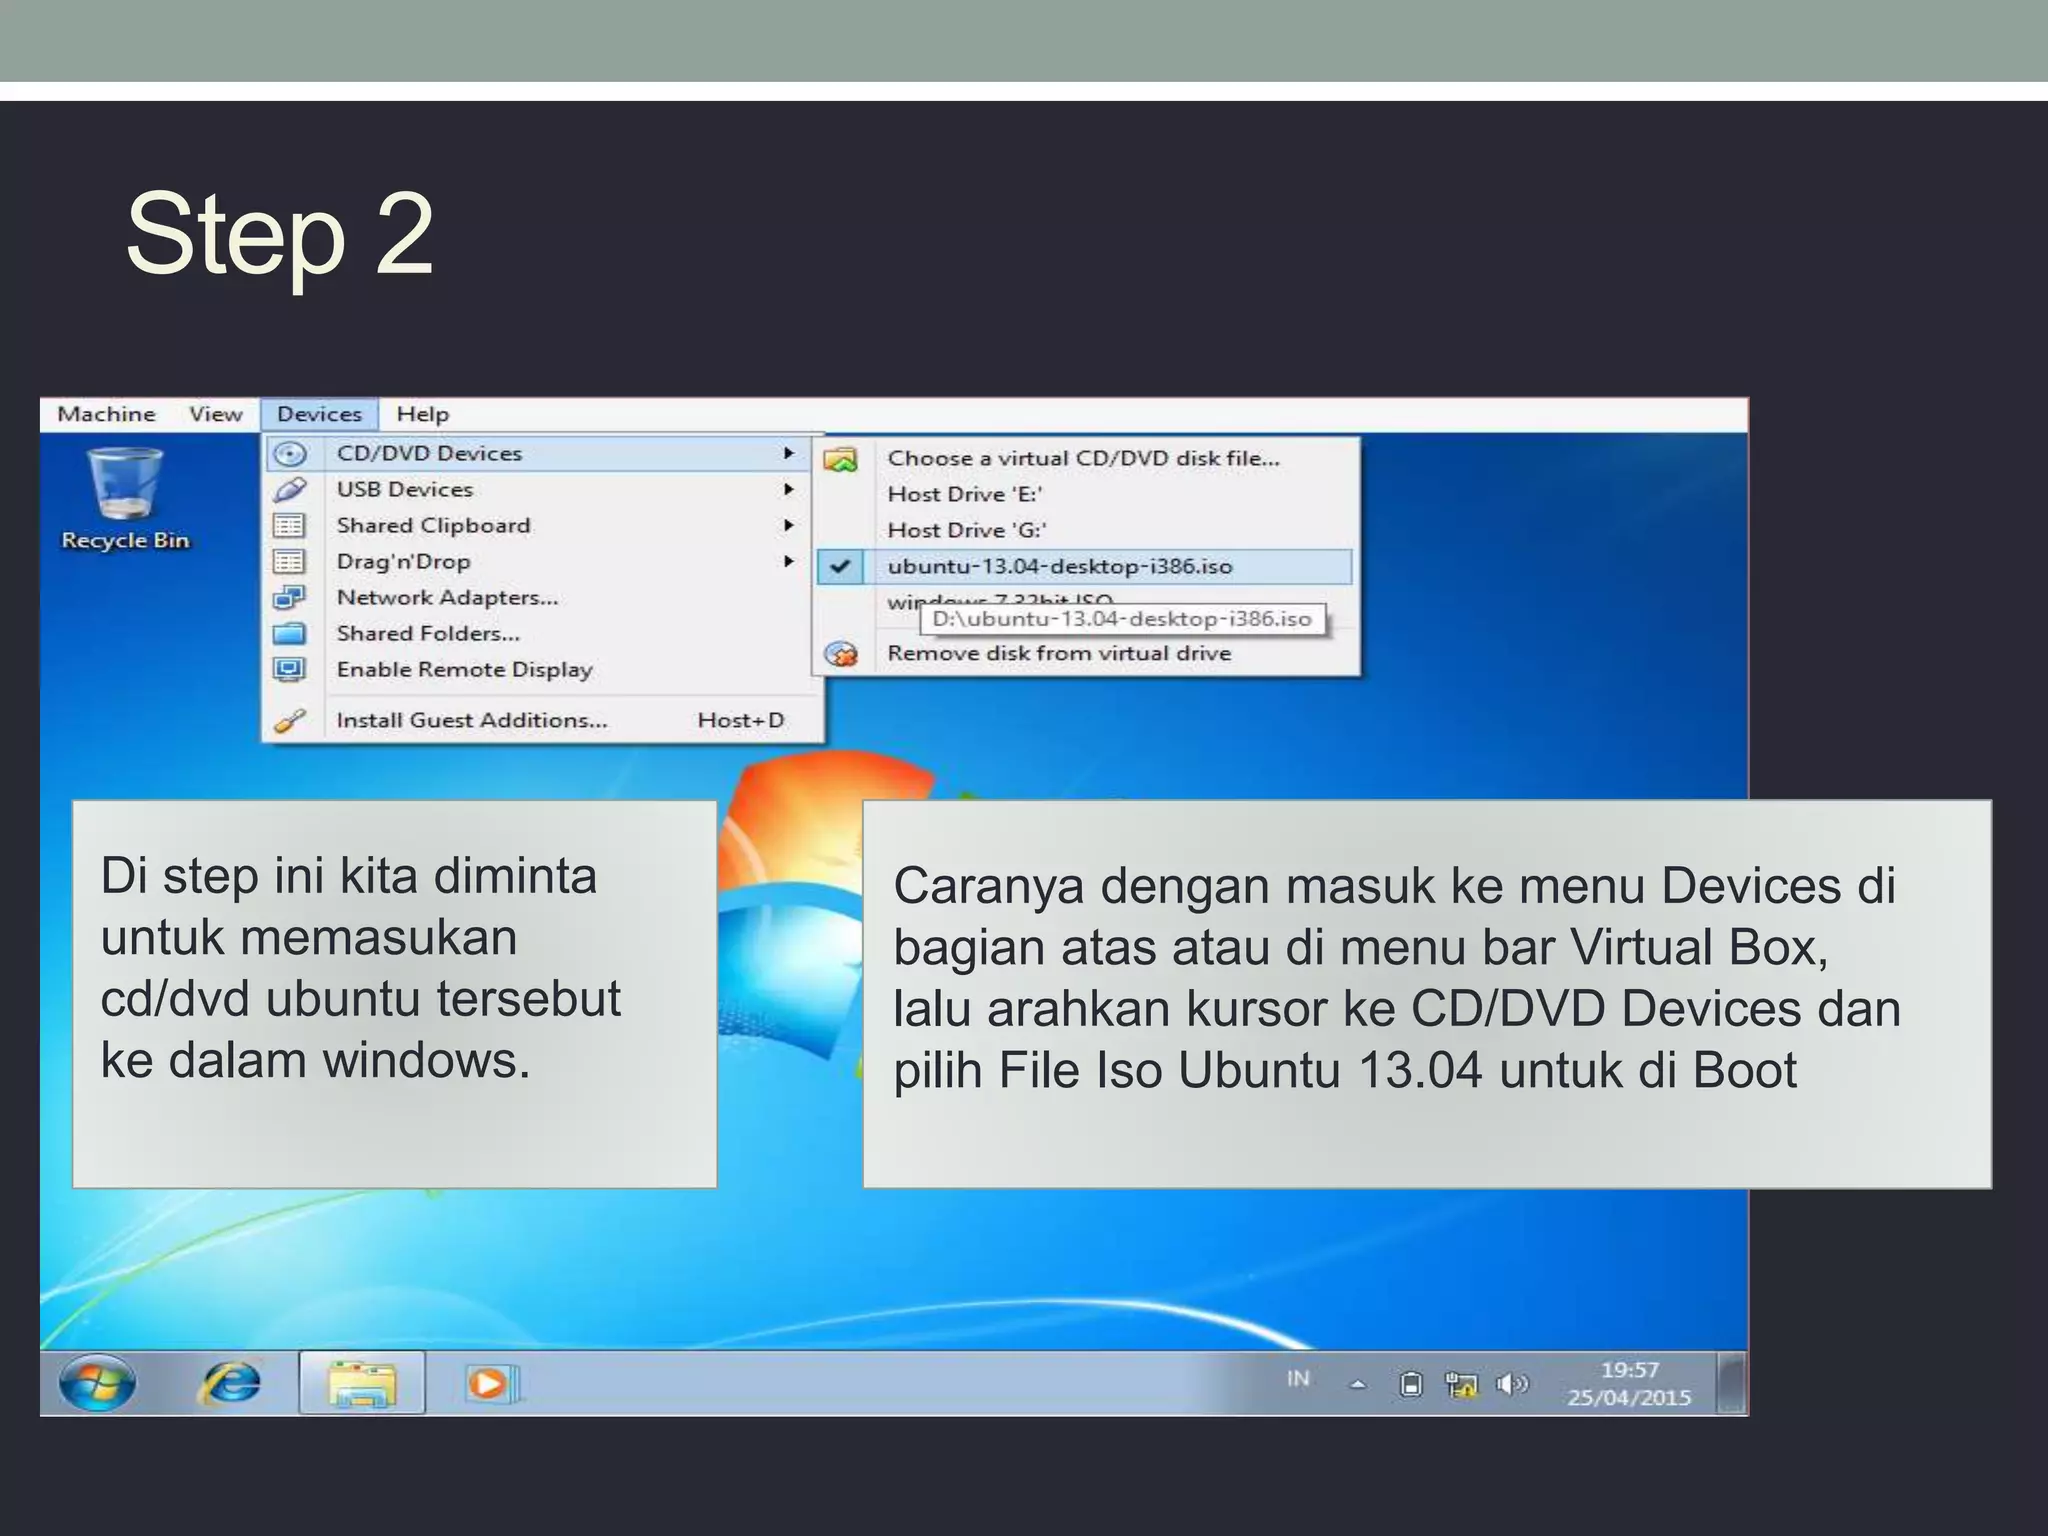Show hidden tray icons arrow
2048x1536 pixels.
click(x=1357, y=1385)
